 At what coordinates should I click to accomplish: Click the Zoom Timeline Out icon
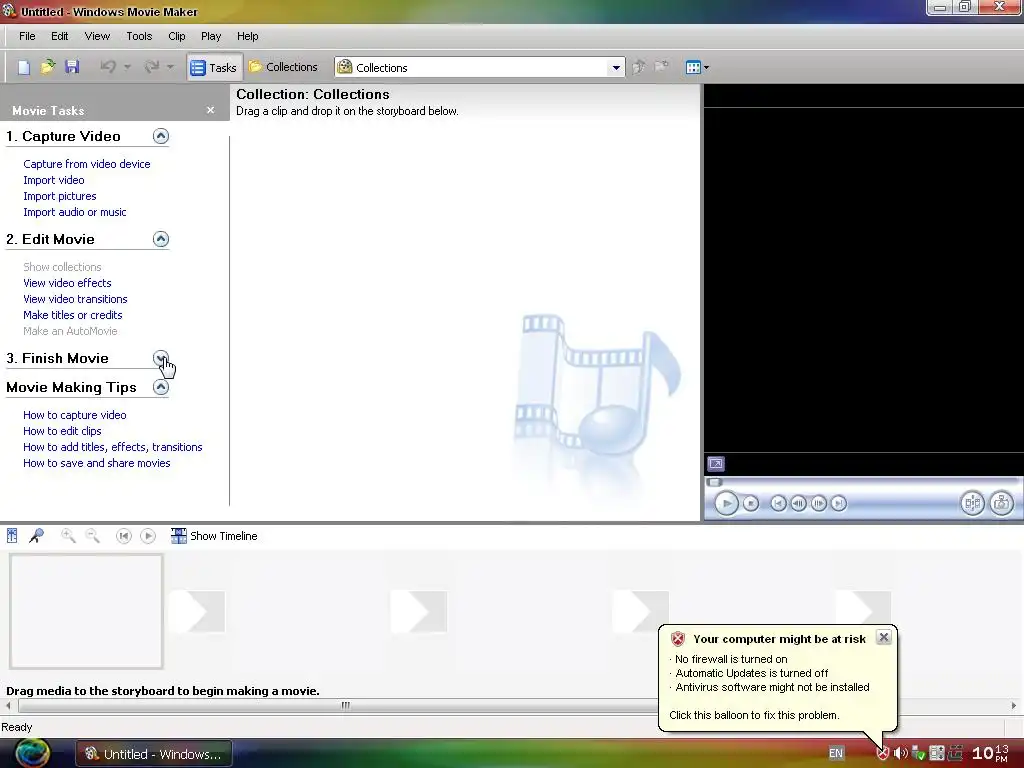93,536
